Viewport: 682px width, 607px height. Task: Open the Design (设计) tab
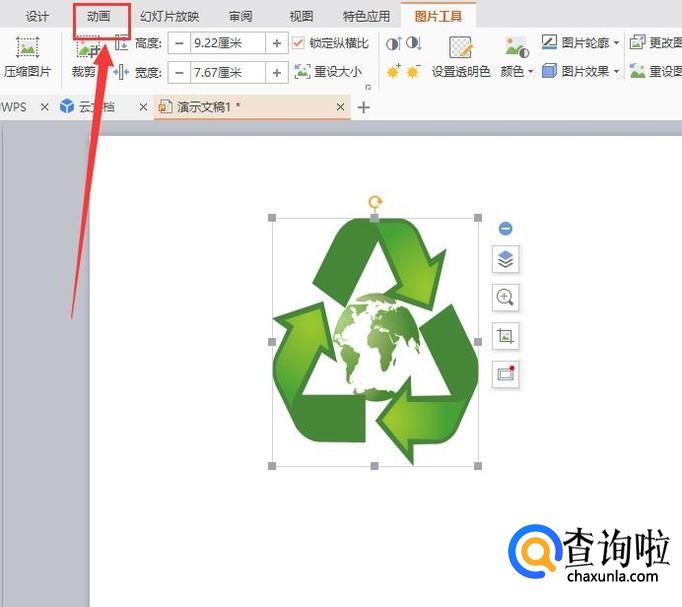(x=37, y=17)
